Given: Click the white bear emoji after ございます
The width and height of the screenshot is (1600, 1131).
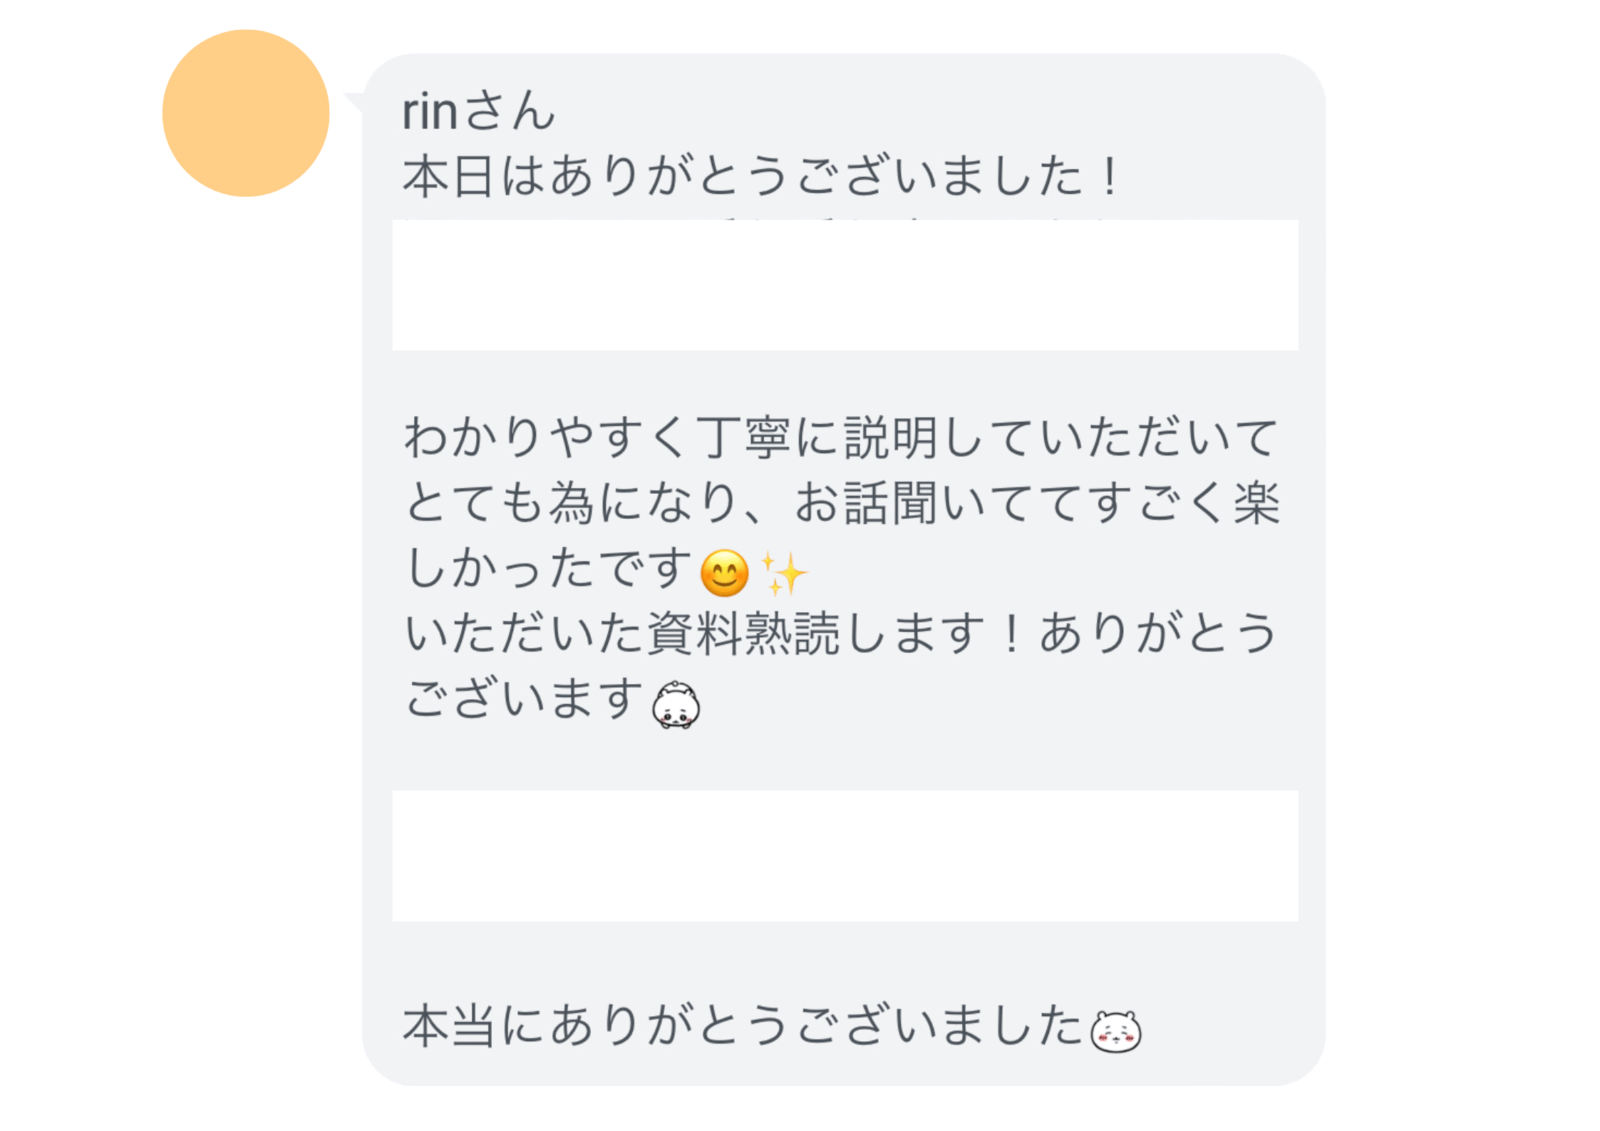Looking at the screenshot, I should [x=676, y=705].
